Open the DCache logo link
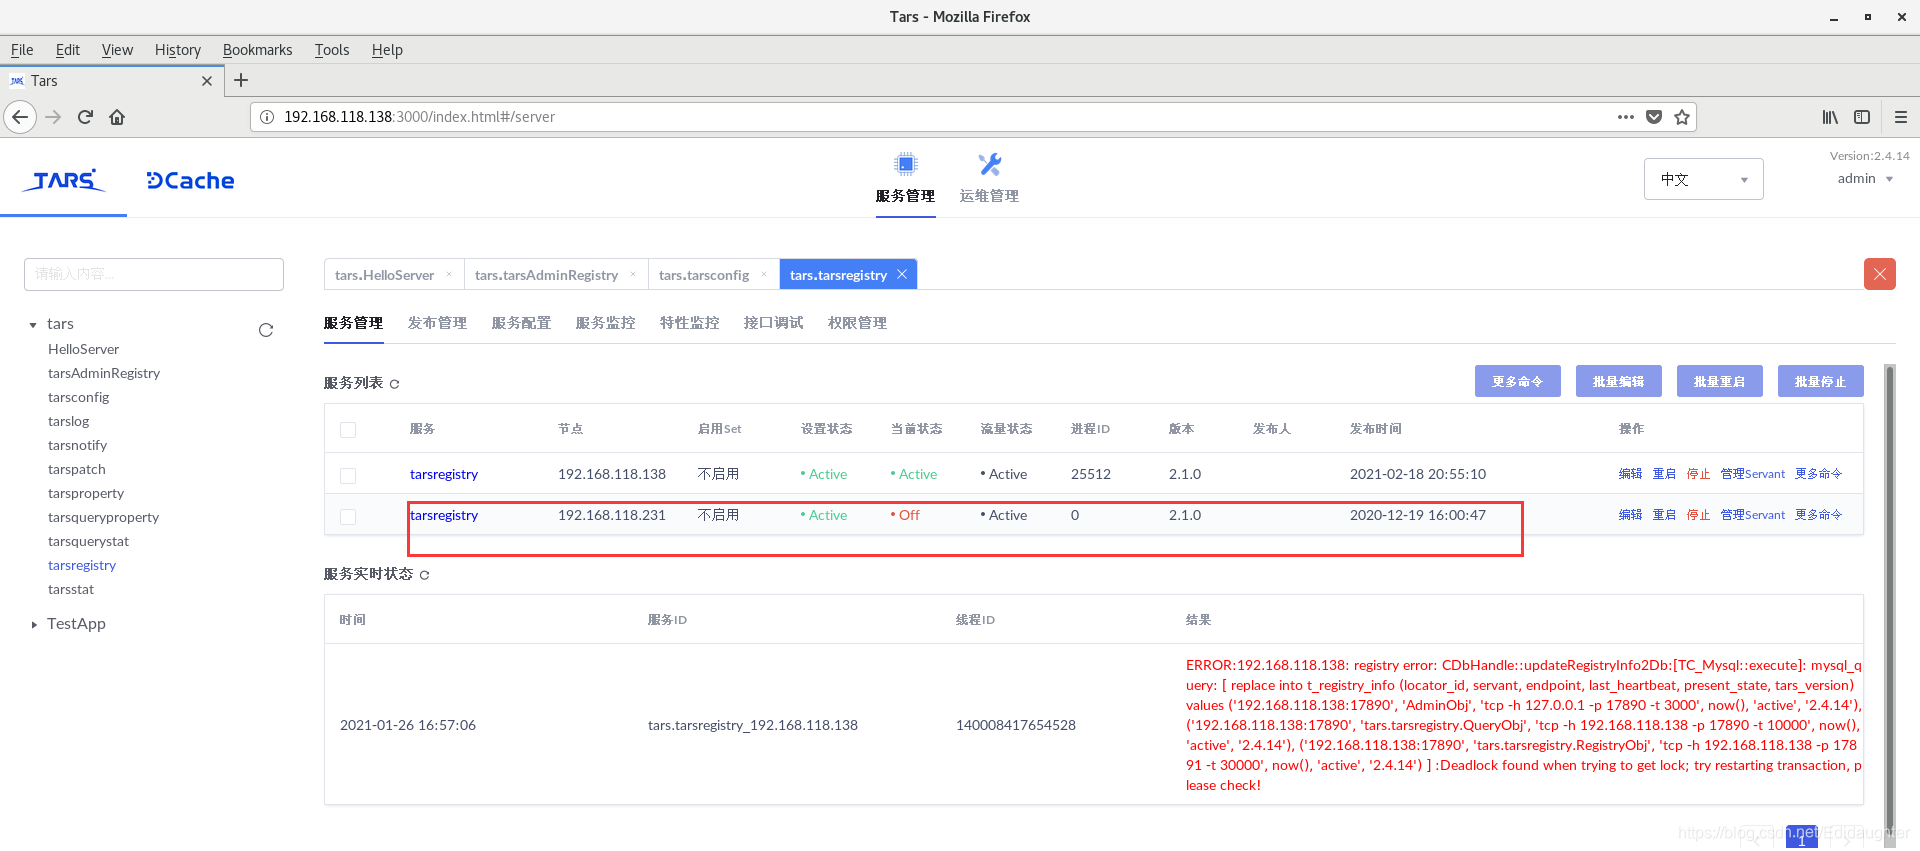The width and height of the screenshot is (1920, 851). [190, 181]
